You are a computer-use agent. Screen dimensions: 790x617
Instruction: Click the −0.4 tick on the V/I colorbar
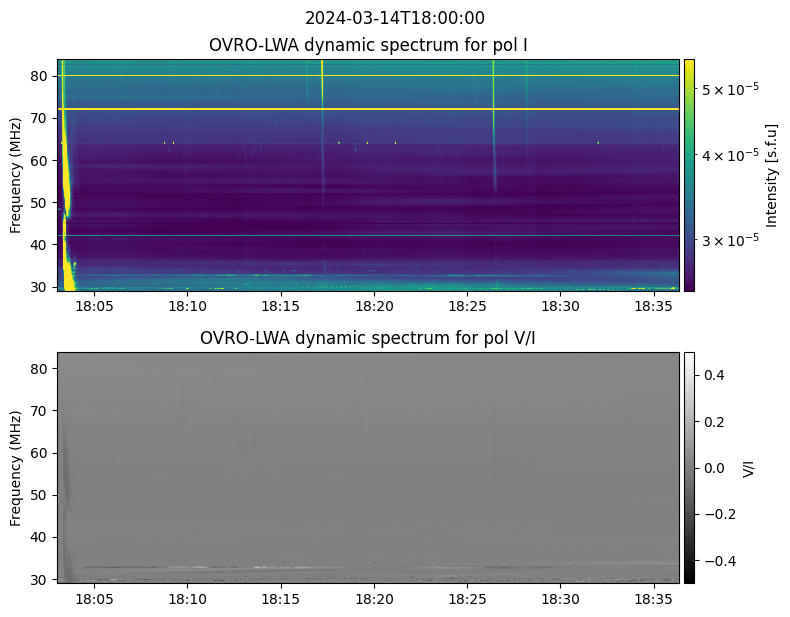click(x=718, y=561)
